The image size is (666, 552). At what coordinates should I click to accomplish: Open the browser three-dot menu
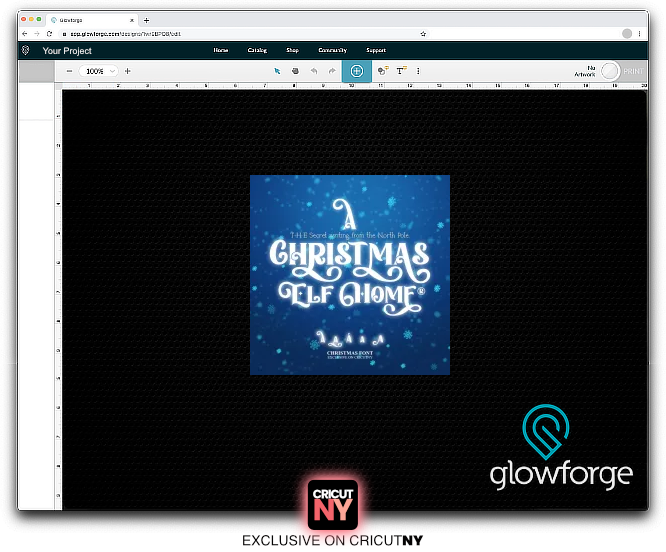click(639, 34)
